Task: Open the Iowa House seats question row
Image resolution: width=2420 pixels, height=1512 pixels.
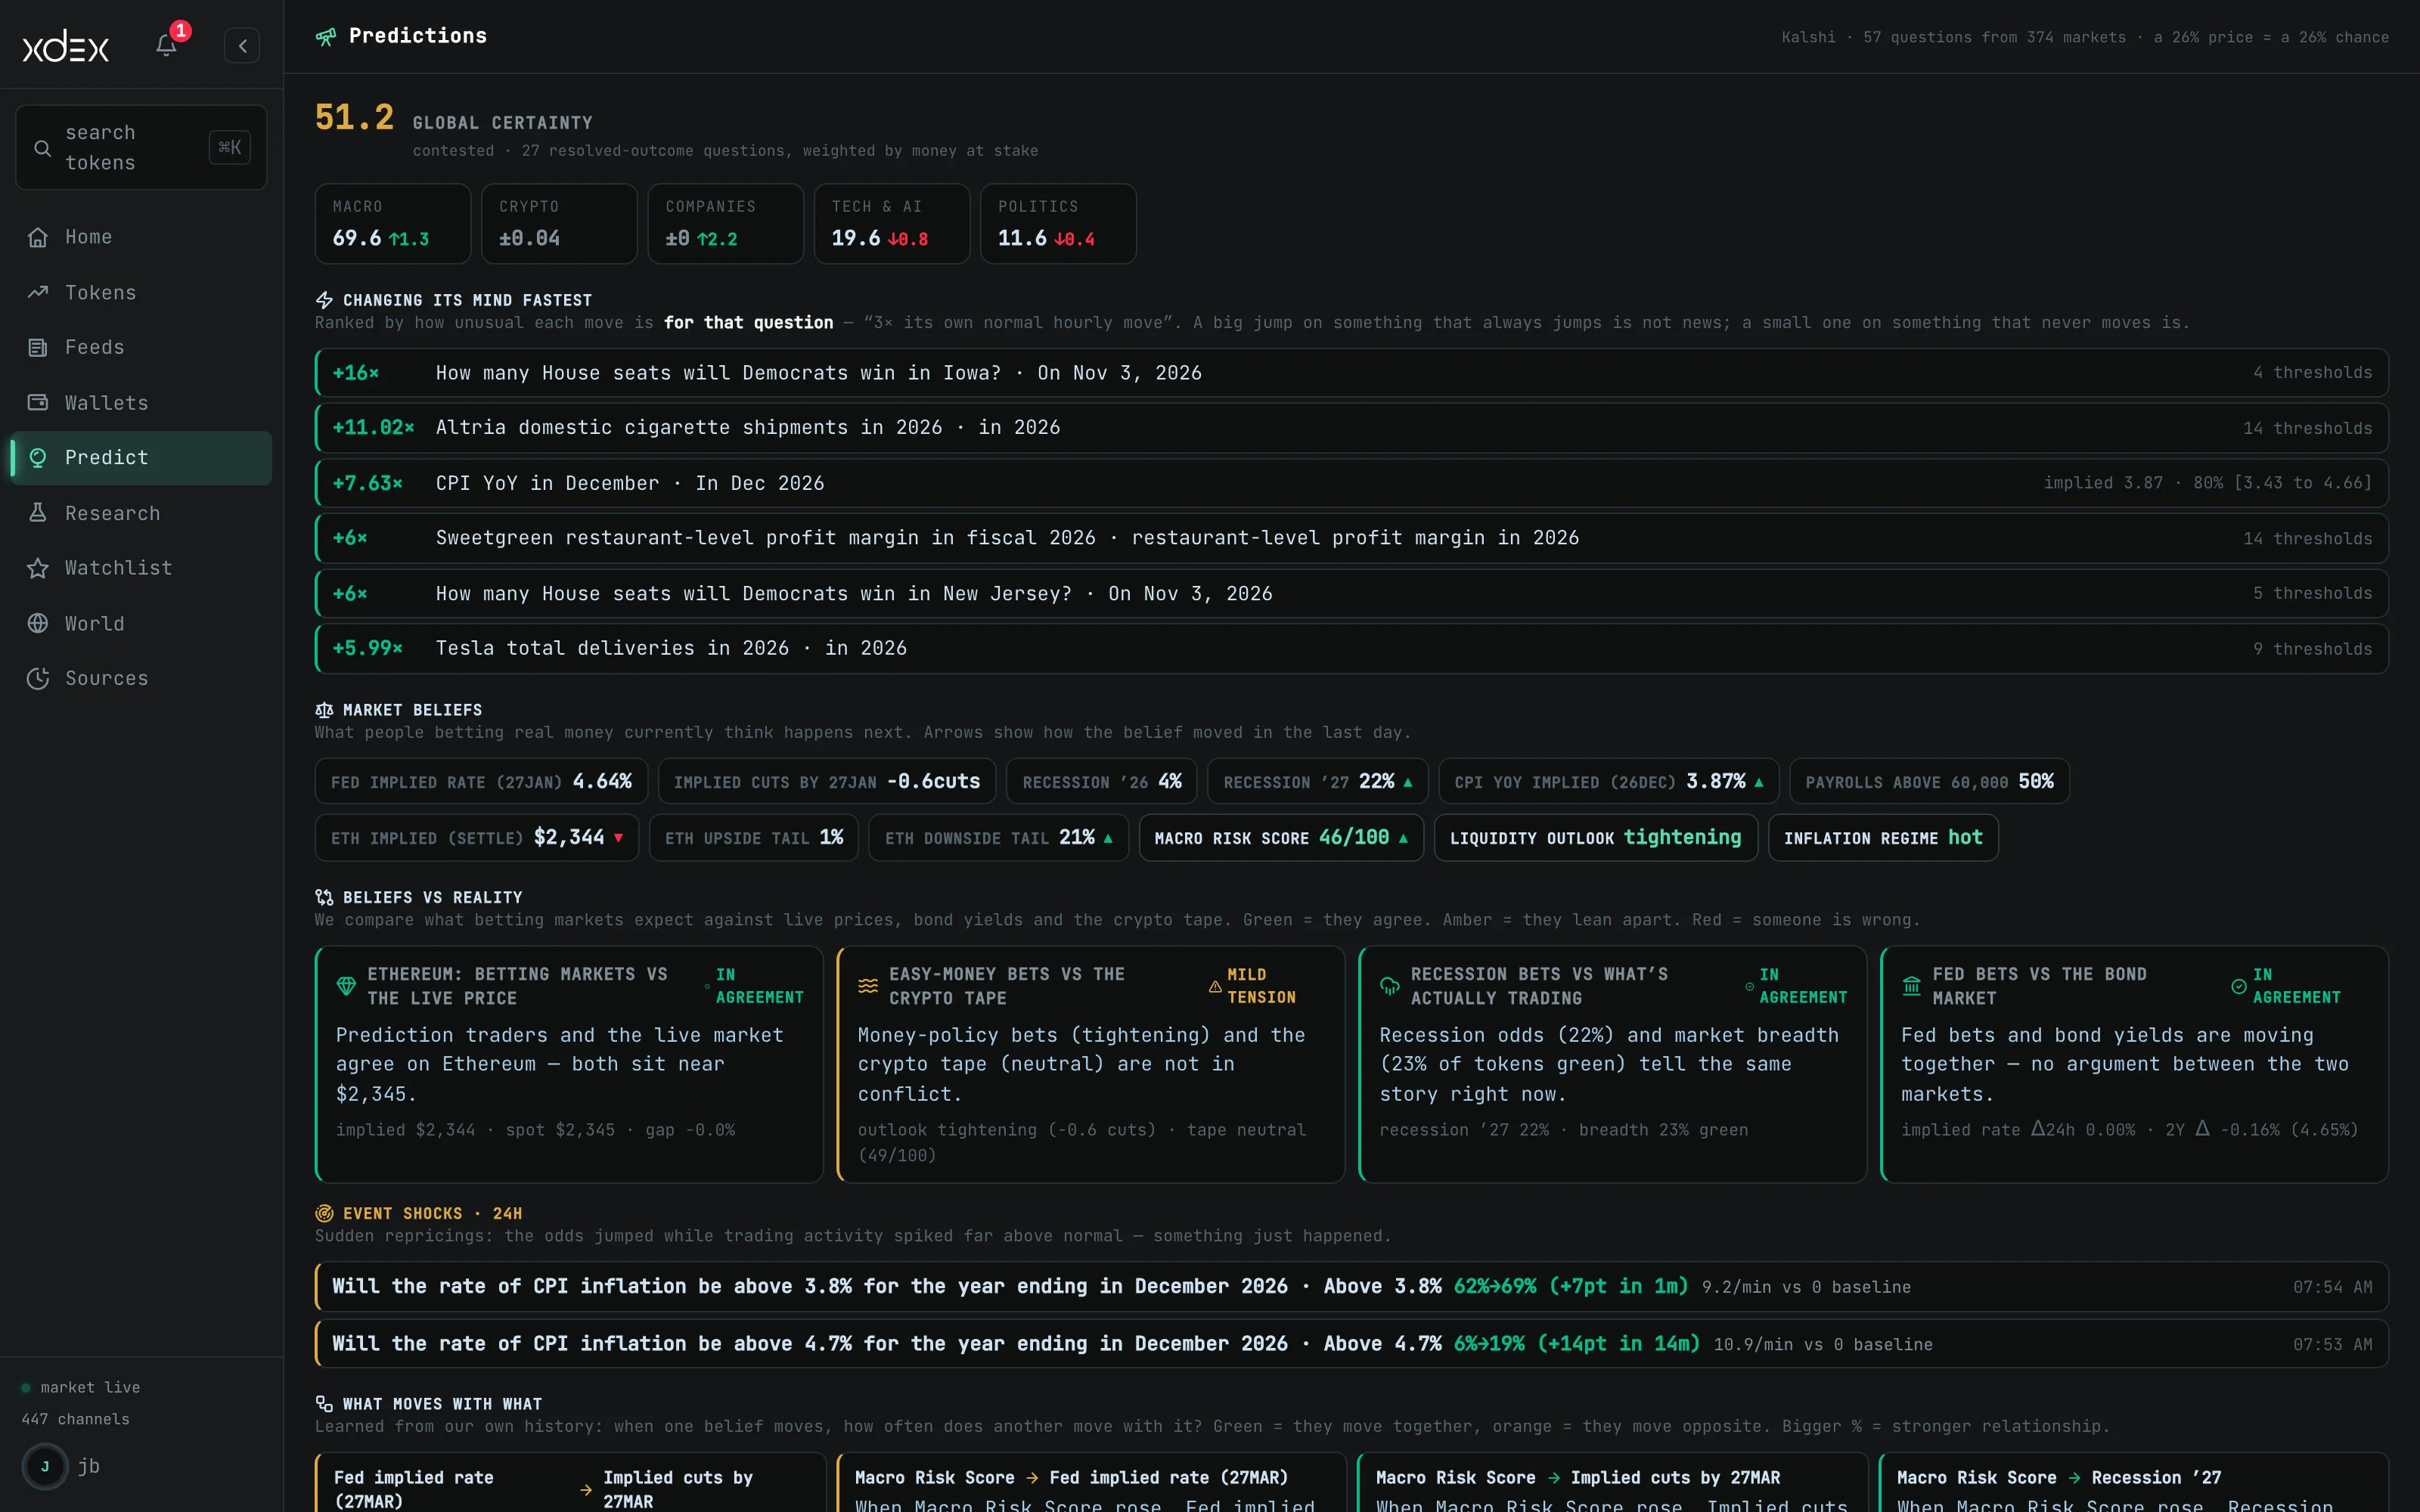Action: pyautogui.click(x=1351, y=373)
